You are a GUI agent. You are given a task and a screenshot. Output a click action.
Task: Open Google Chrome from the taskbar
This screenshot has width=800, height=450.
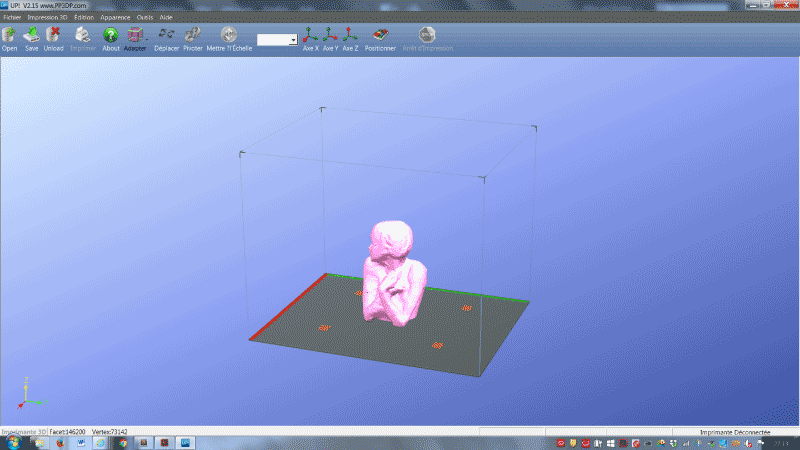(x=123, y=443)
